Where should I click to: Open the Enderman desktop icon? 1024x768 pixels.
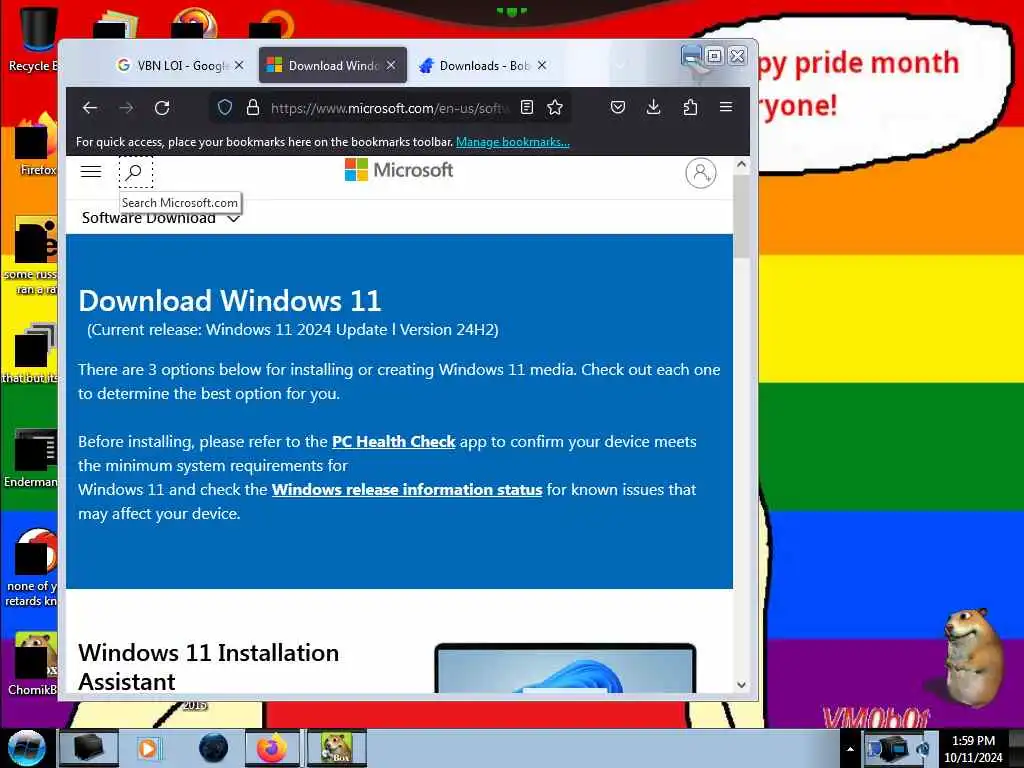click(33, 458)
